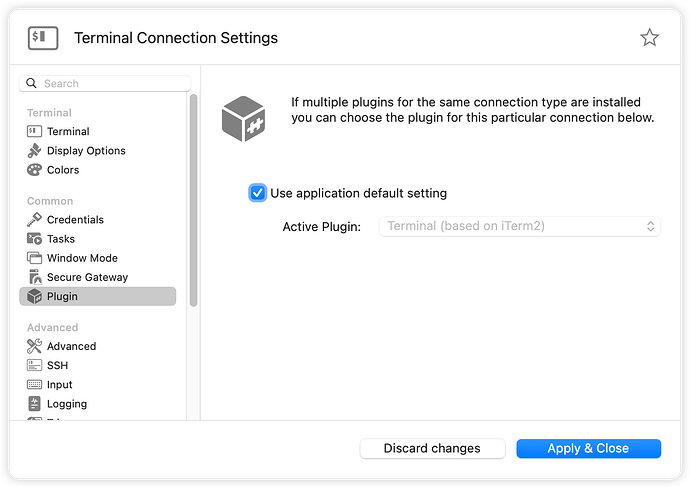Click the Colors palette icon
690x487 pixels.
tap(34, 170)
